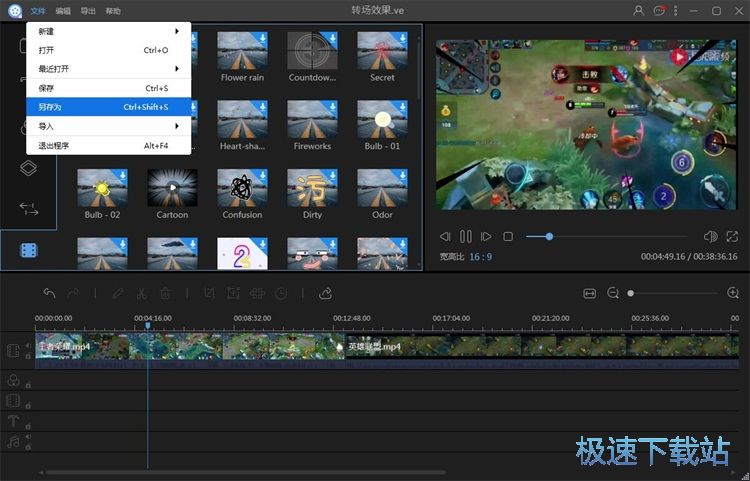Zoom in the timeline with plus magnifier
This screenshot has width=750, height=481.
pyautogui.click(x=733, y=293)
